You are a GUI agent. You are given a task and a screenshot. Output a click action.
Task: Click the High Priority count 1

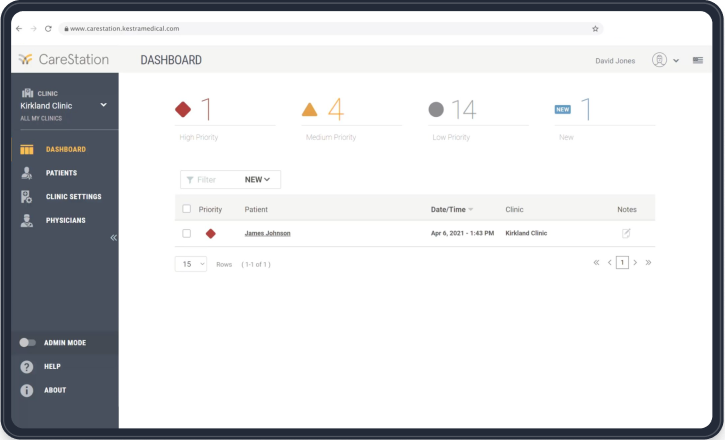[206, 110]
